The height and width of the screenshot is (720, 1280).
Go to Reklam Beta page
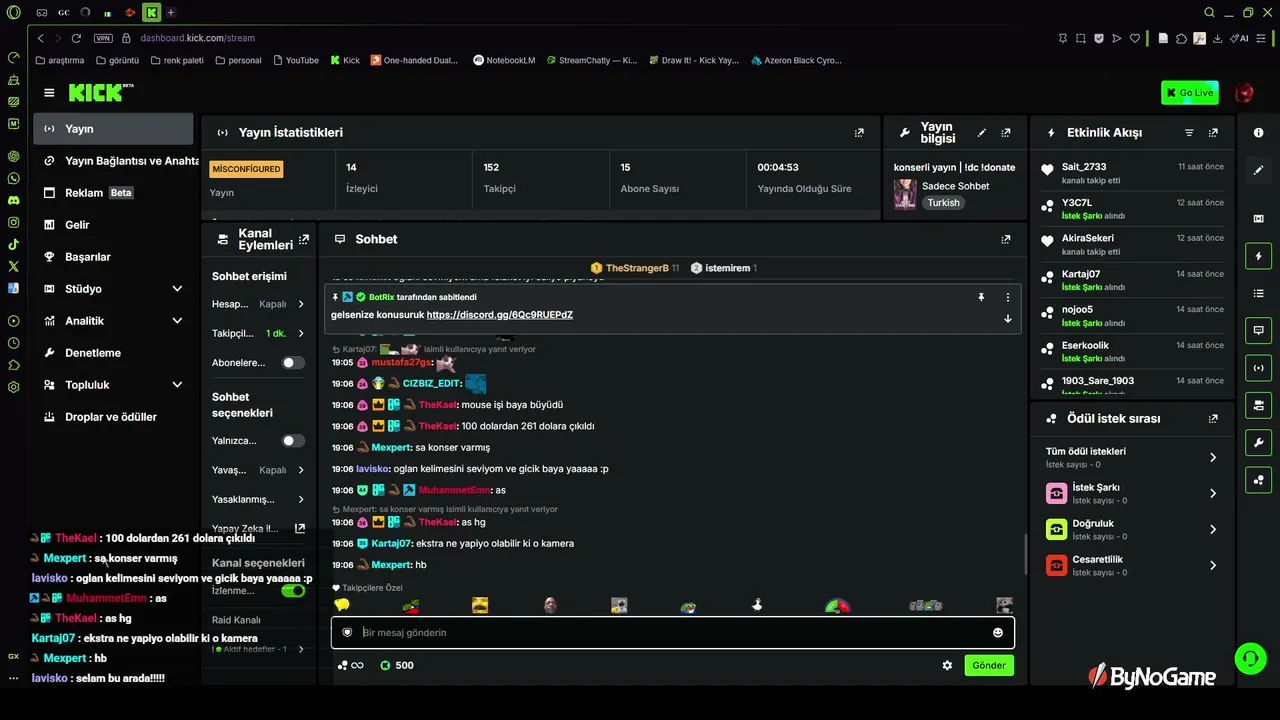coord(113,193)
